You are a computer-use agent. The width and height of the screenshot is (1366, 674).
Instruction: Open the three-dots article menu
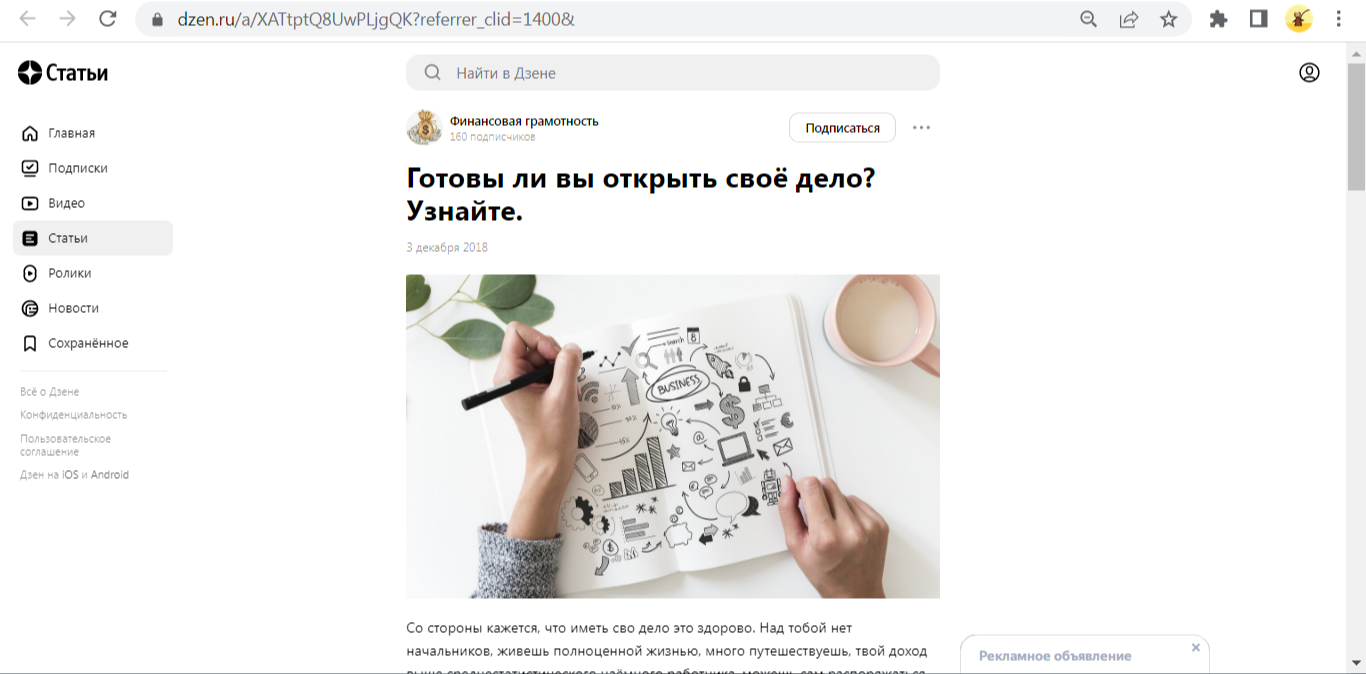[x=921, y=128]
